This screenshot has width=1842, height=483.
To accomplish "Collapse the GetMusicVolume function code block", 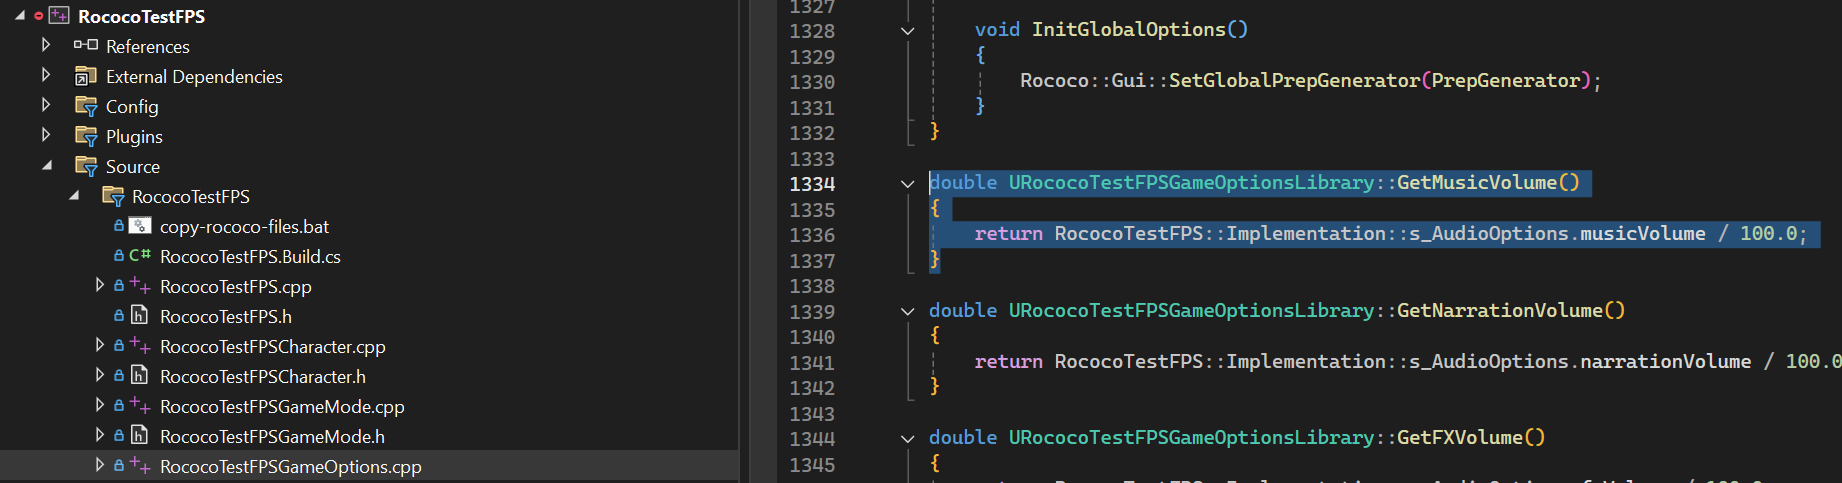I will 907,184.
